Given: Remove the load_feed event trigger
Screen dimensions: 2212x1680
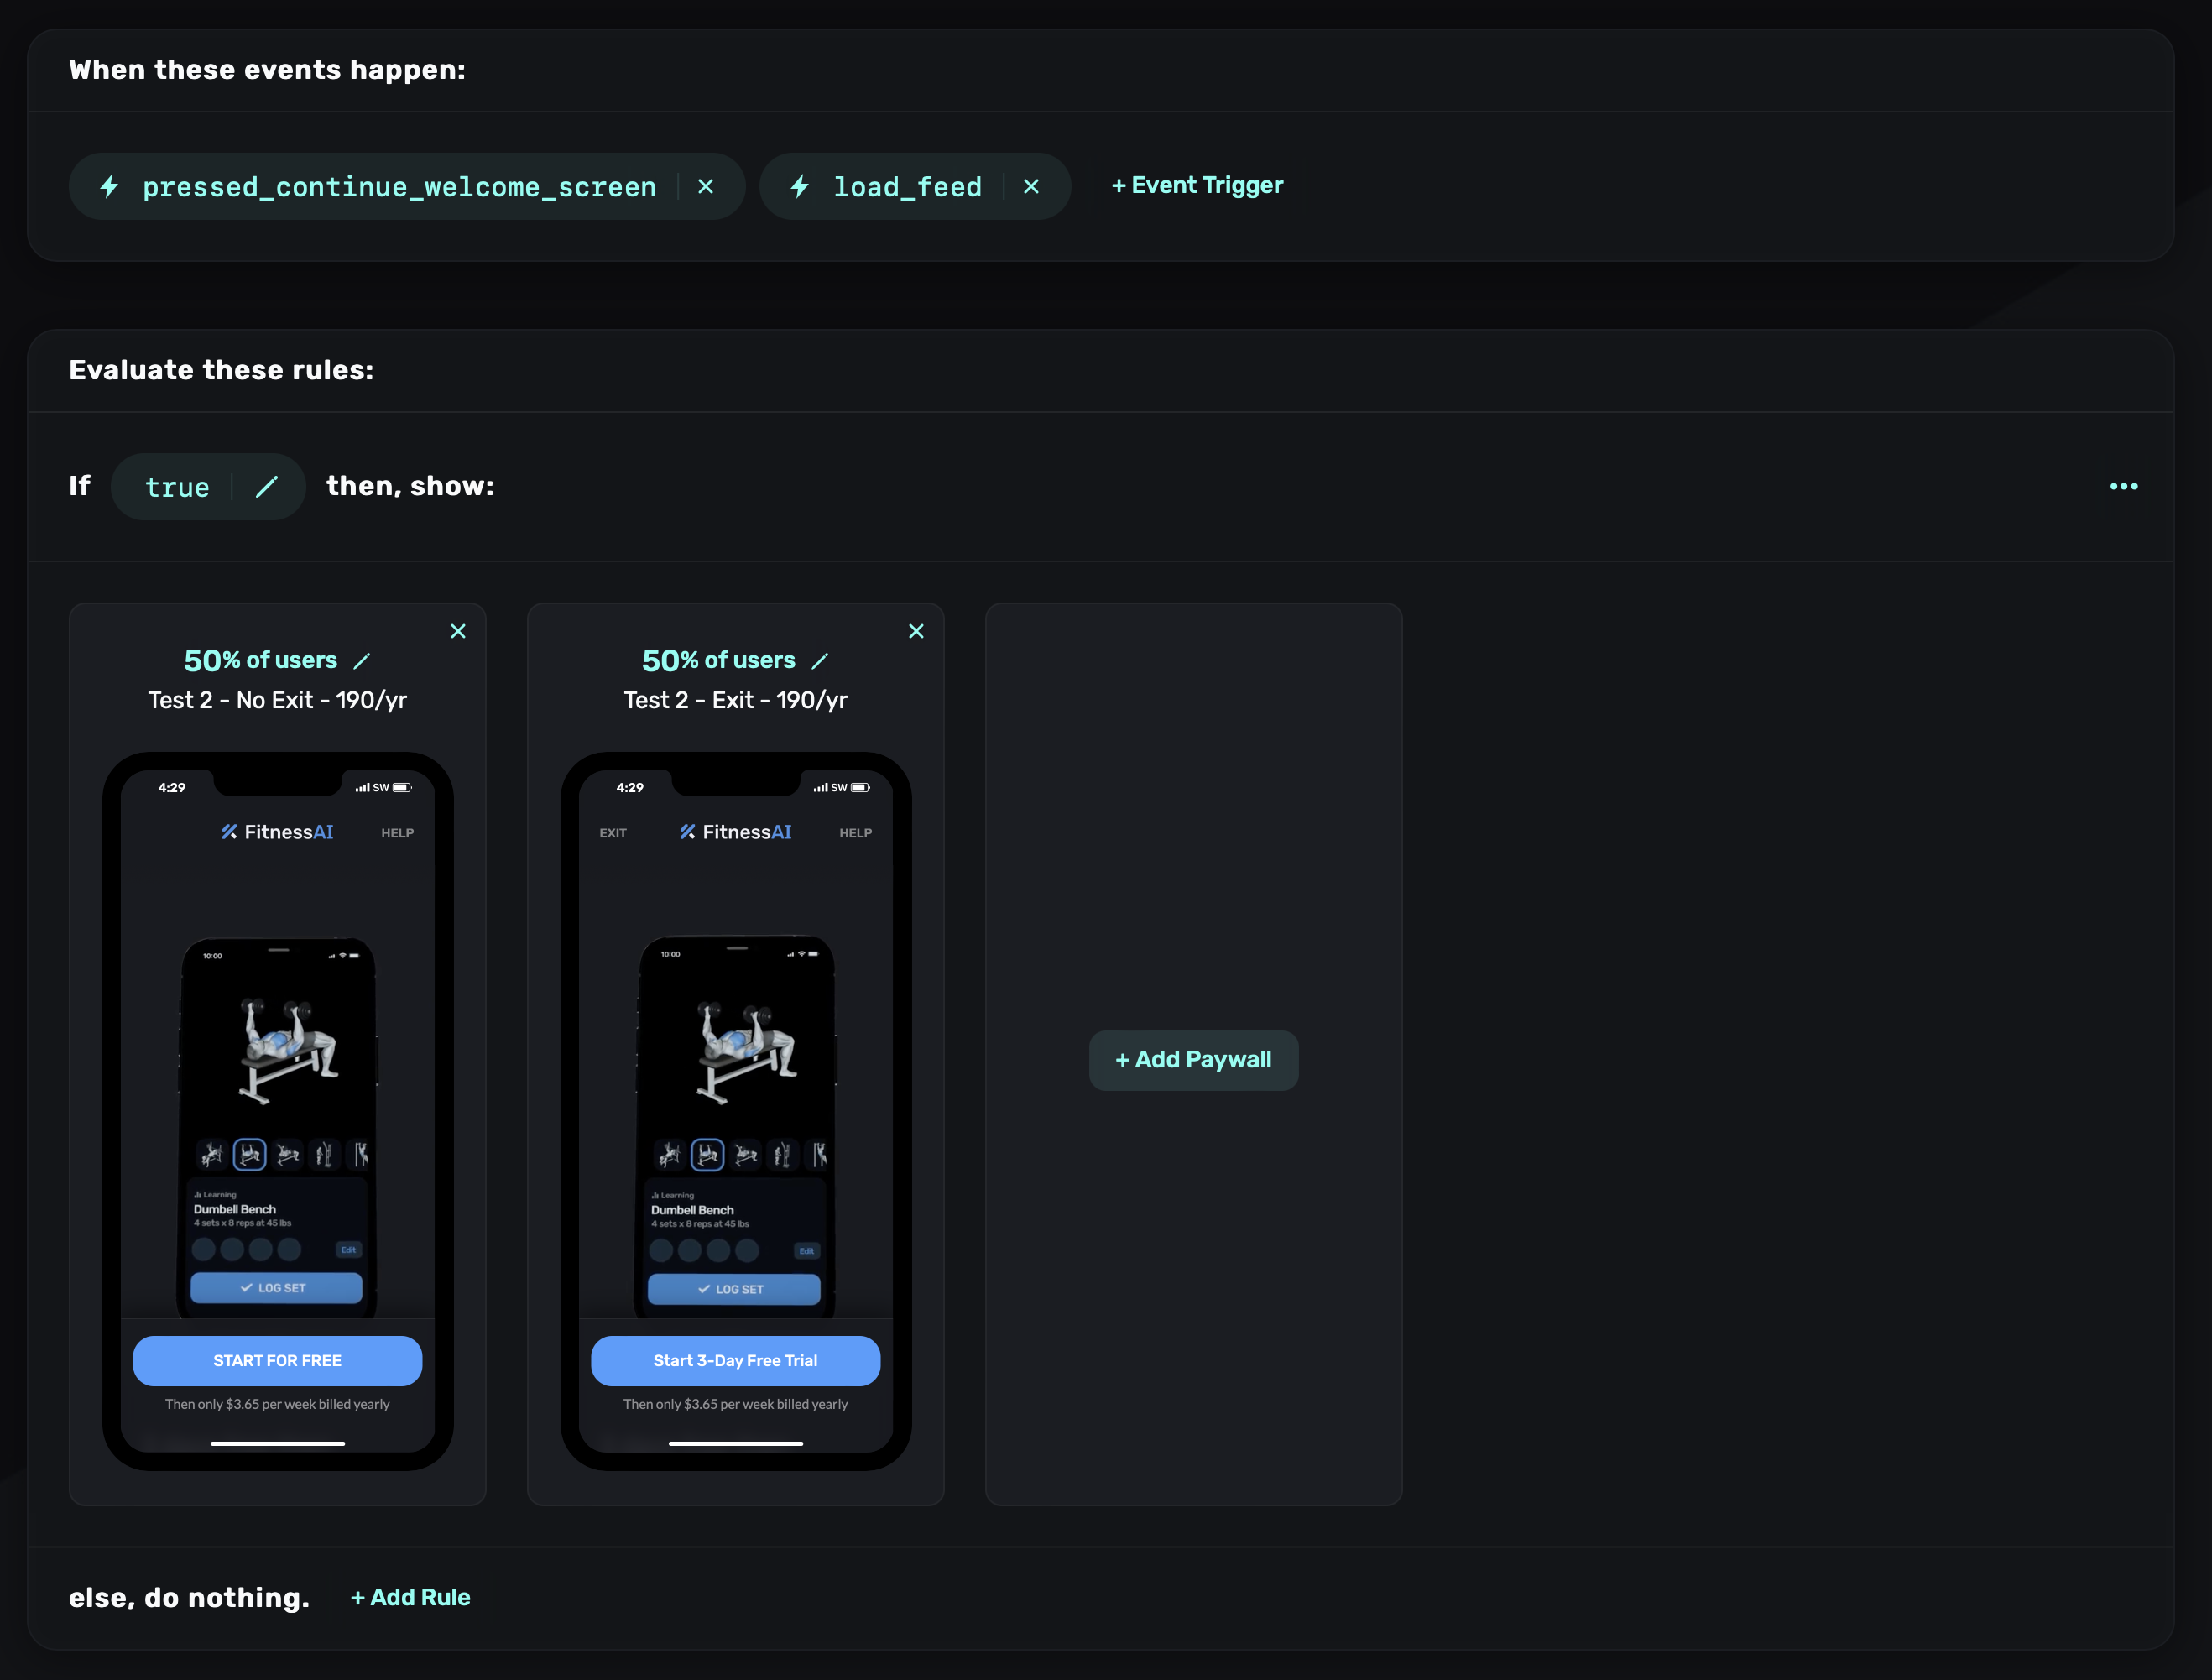Looking at the screenshot, I should pos(1031,187).
